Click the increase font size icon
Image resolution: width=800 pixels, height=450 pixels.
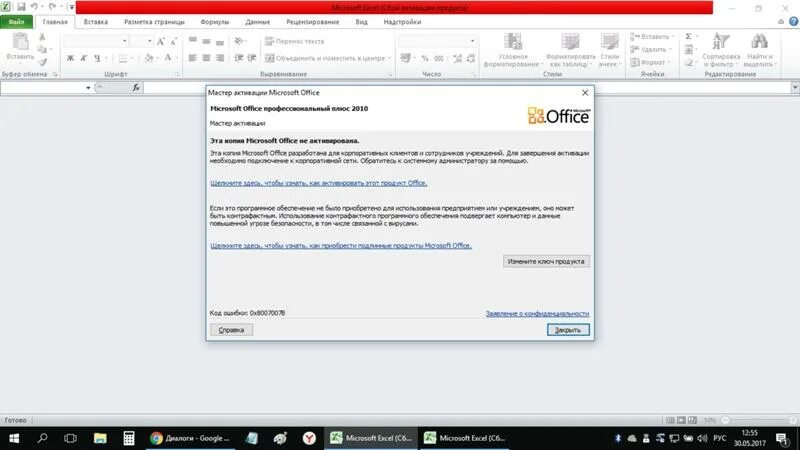point(161,41)
